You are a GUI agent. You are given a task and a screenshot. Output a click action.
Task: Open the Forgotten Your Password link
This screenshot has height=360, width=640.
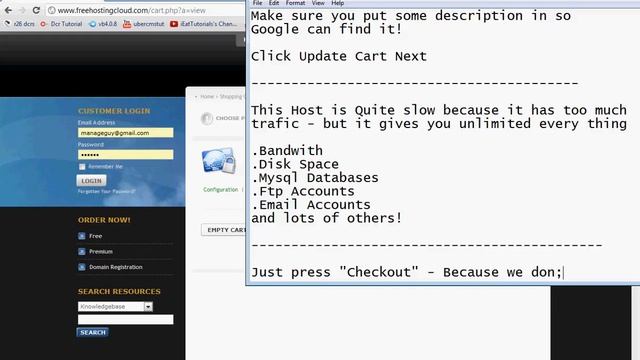pyautogui.click(x=107, y=191)
